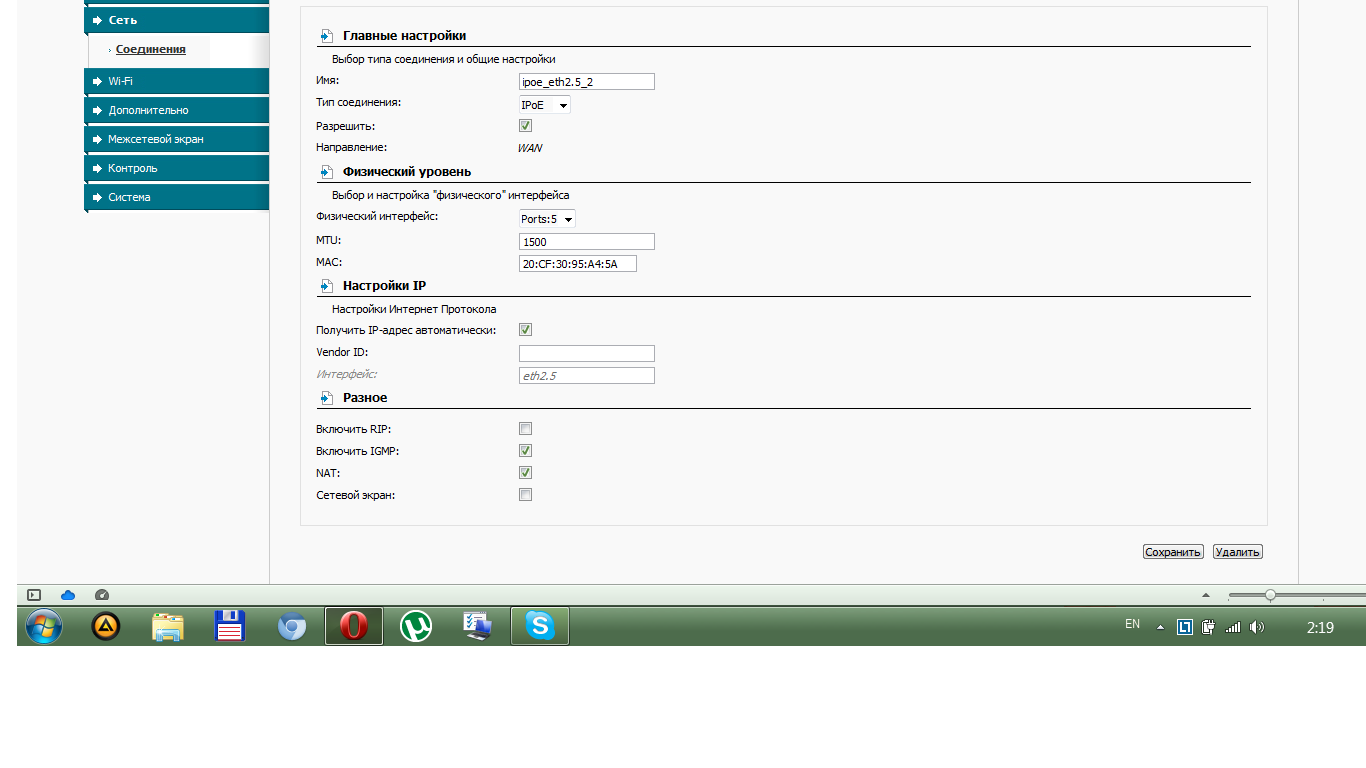Click the WAN direction value
The height and width of the screenshot is (768, 1366).
click(x=530, y=148)
